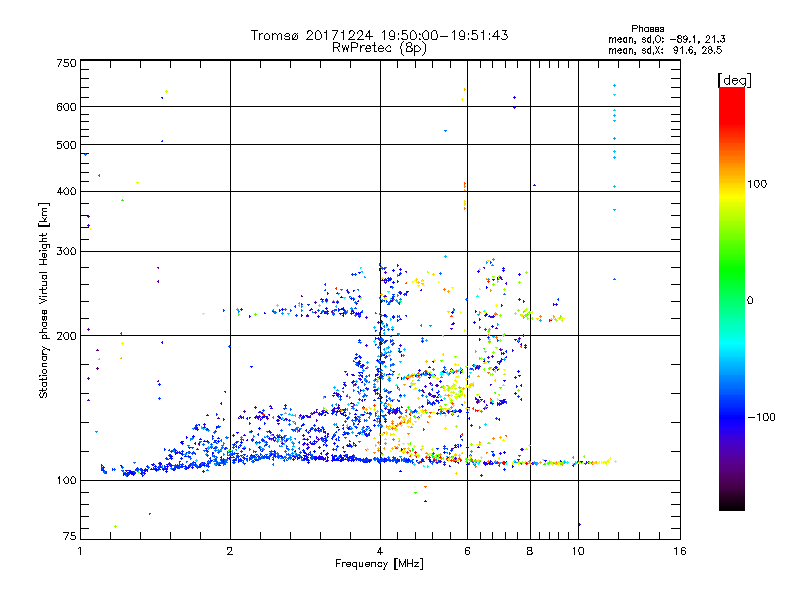Click y-axis tick label '400'
Image resolution: width=800 pixels, height=600 pixels.
coord(66,191)
